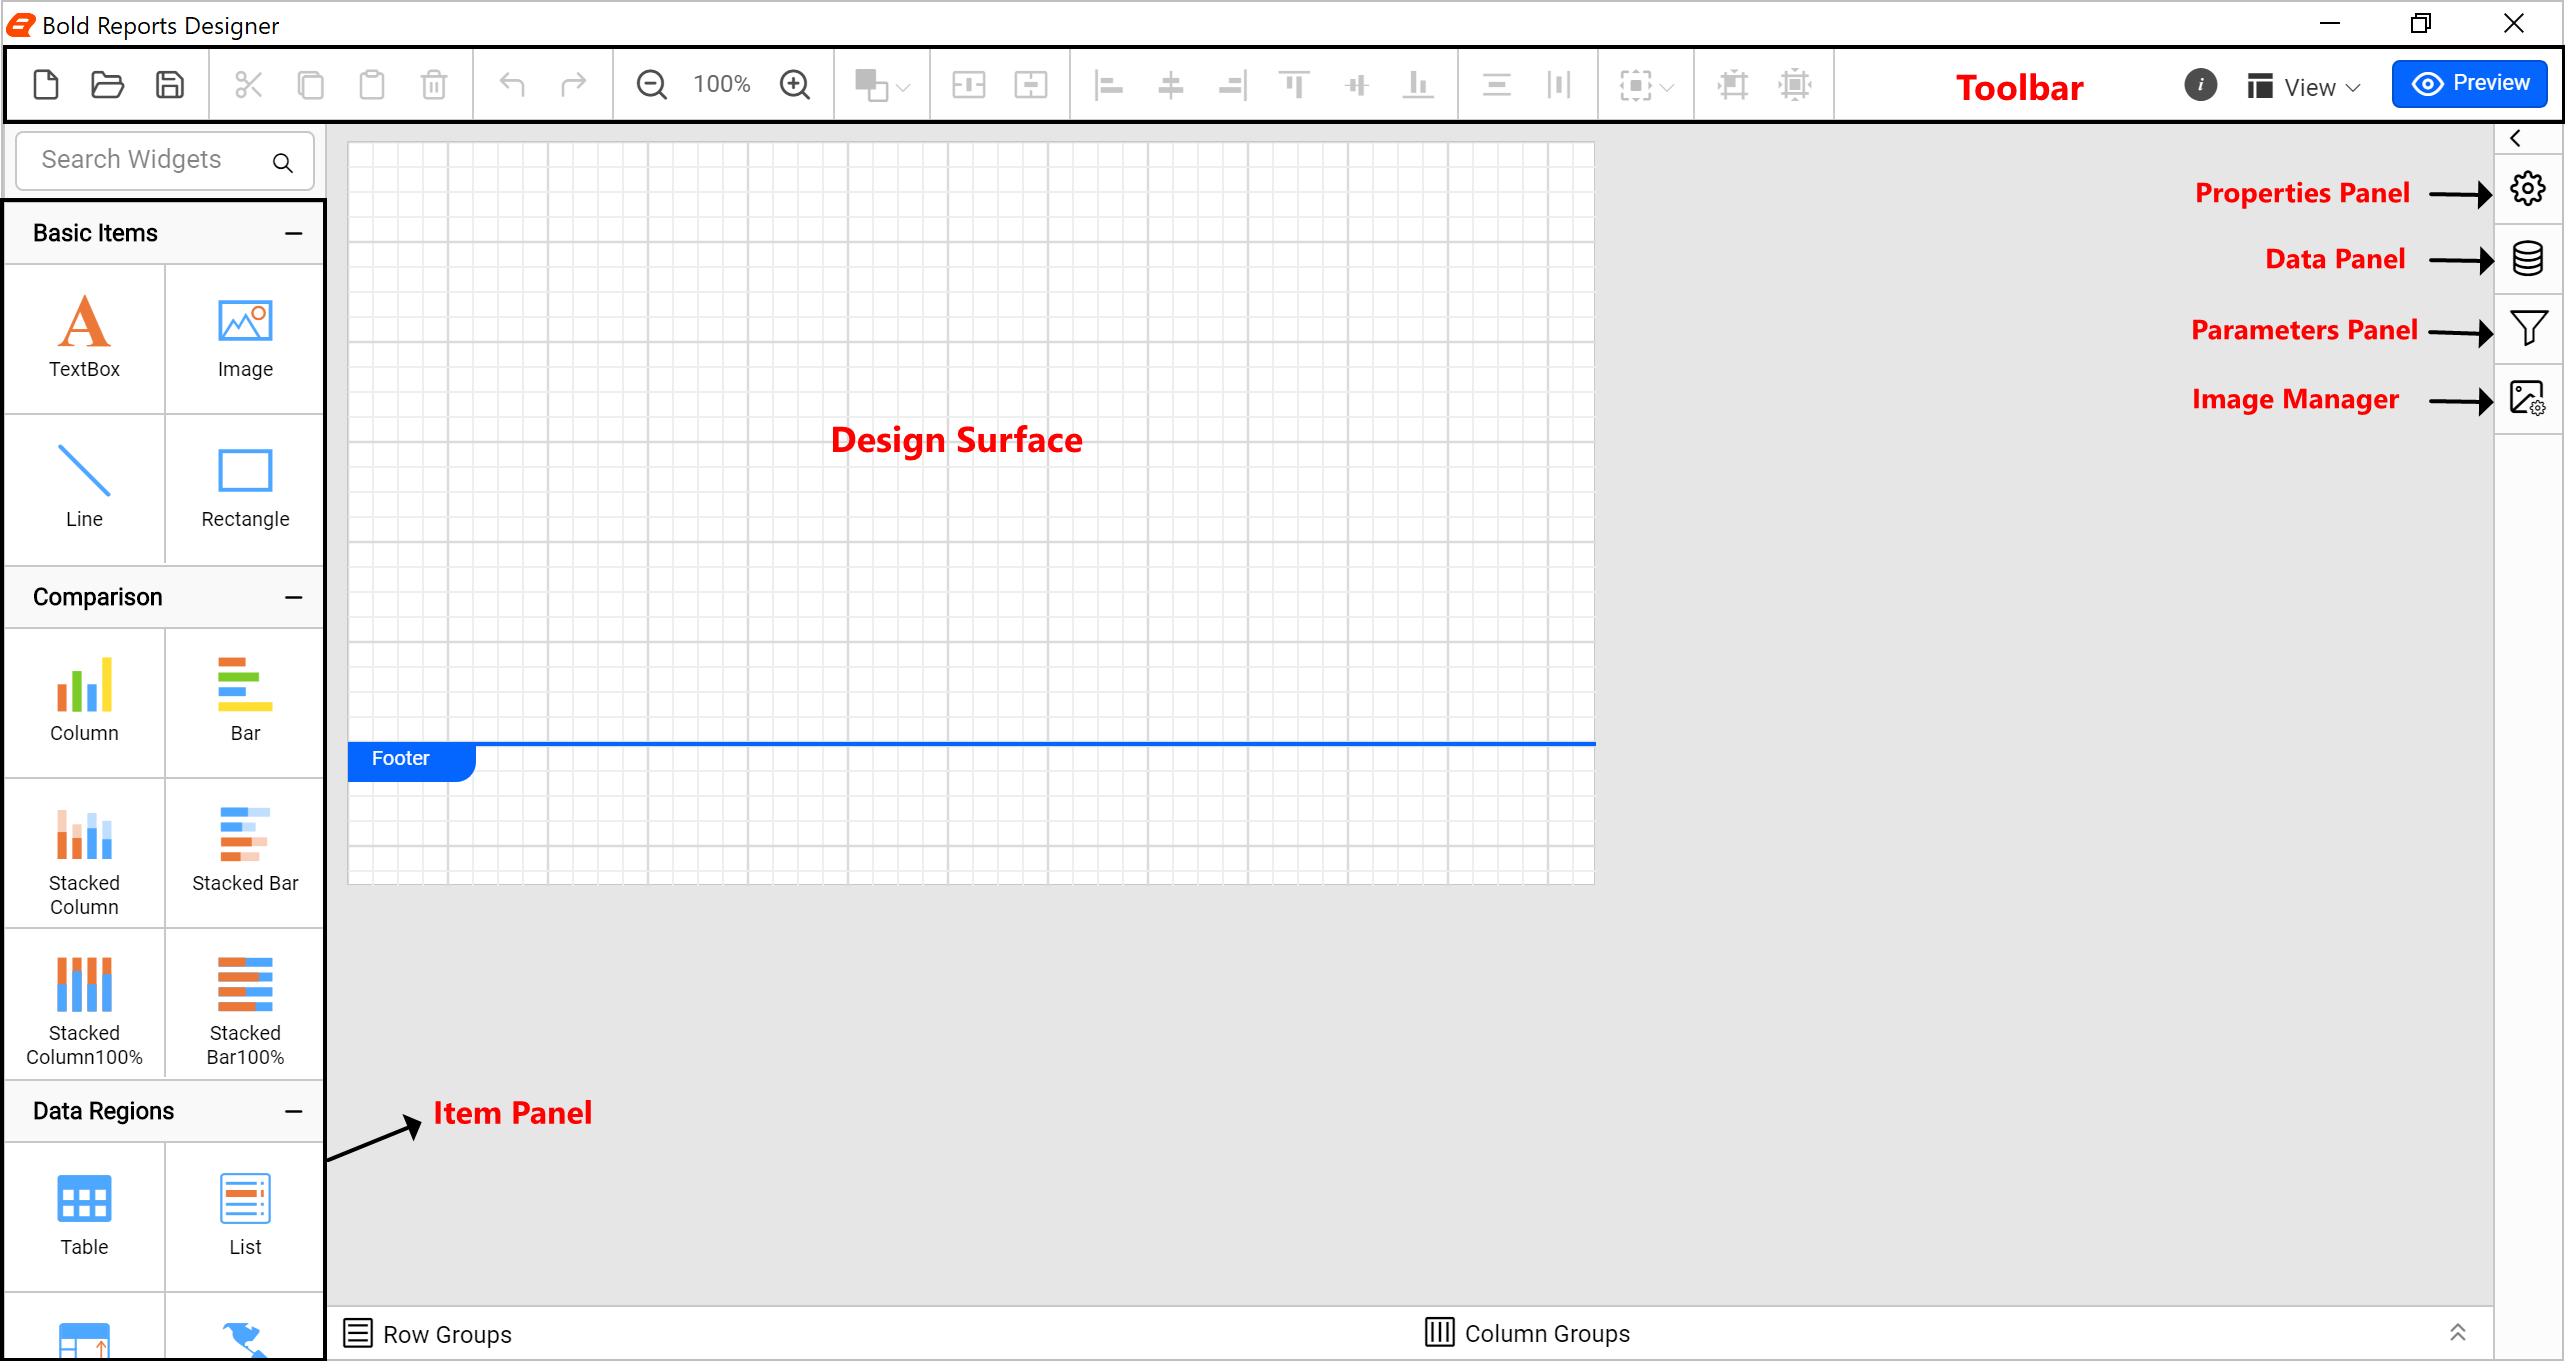Collapse the Data Regions section
This screenshot has width=2565, height=1361.
coord(293,1112)
